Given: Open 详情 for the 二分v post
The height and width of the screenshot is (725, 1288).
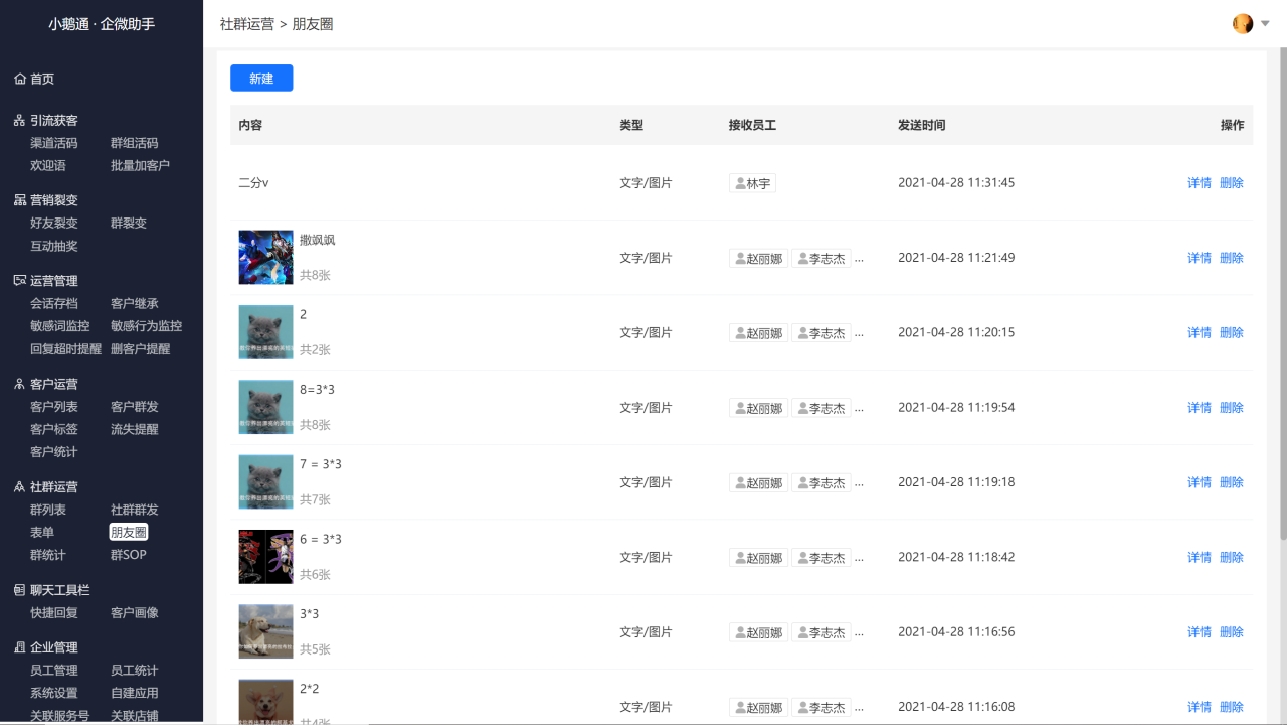Looking at the screenshot, I should click(x=1199, y=183).
